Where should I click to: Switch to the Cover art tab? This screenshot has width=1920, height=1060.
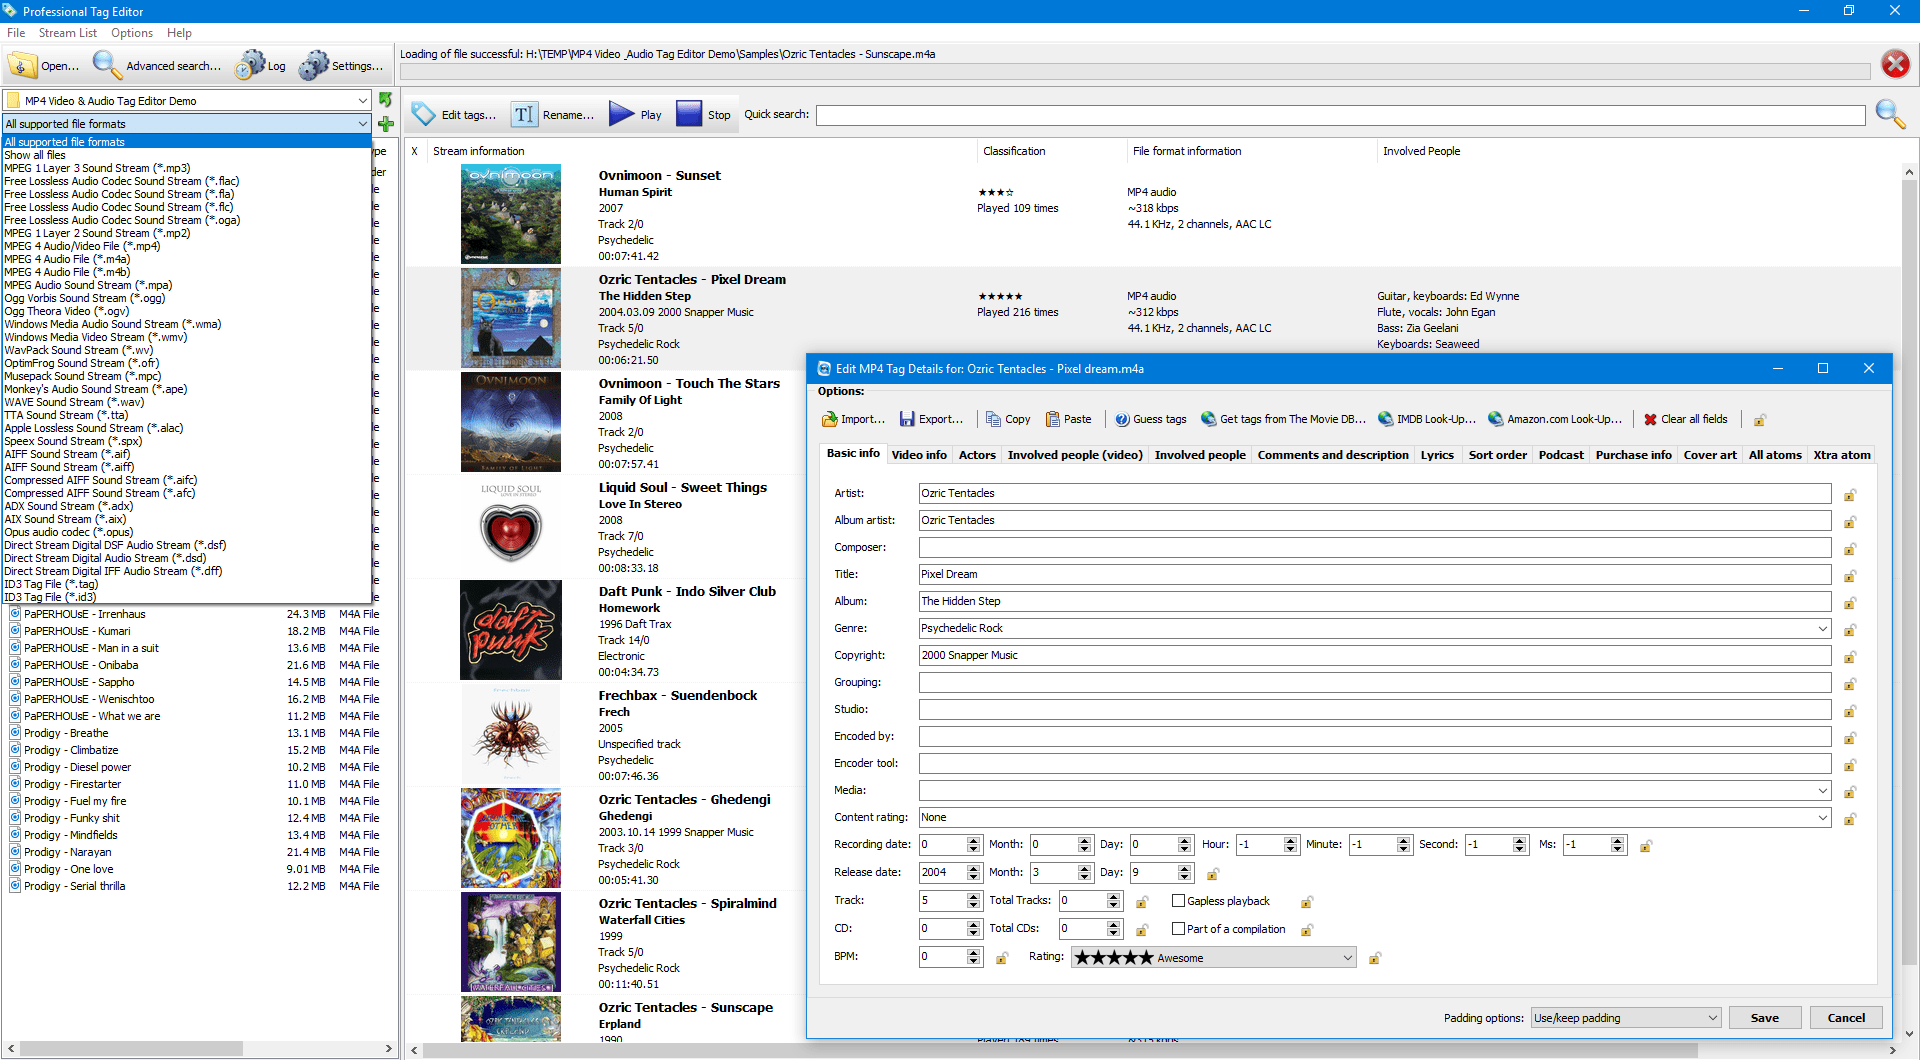(1709, 455)
